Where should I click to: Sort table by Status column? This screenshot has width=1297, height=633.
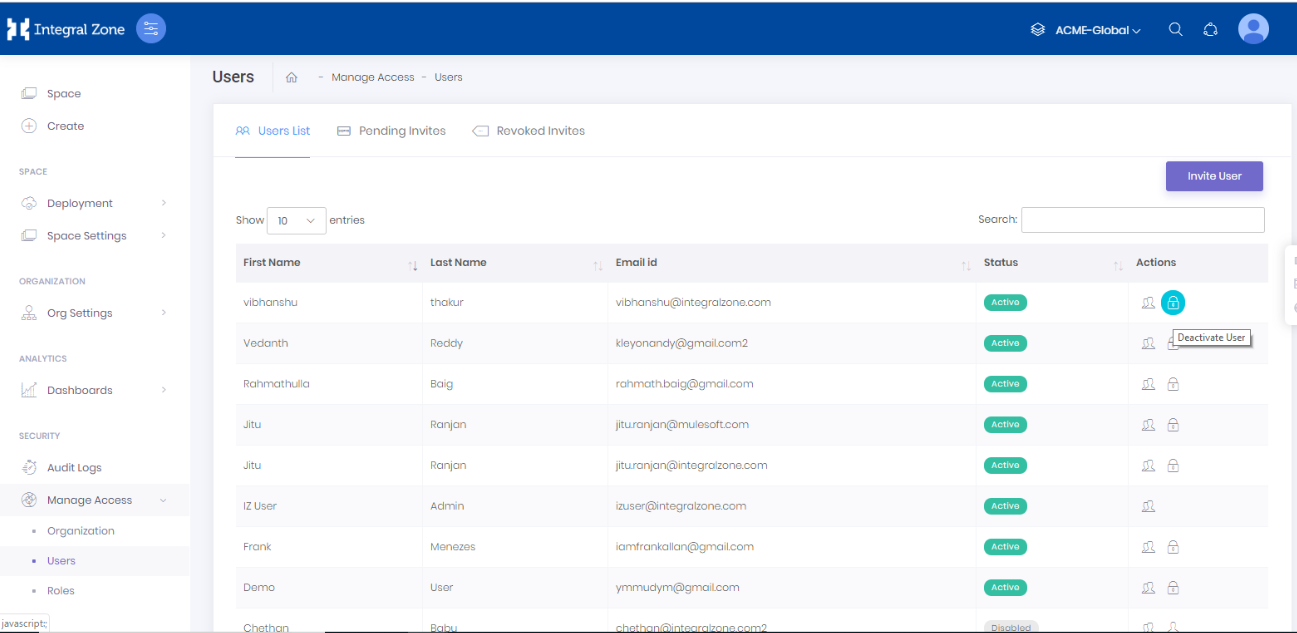tap(1052, 263)
